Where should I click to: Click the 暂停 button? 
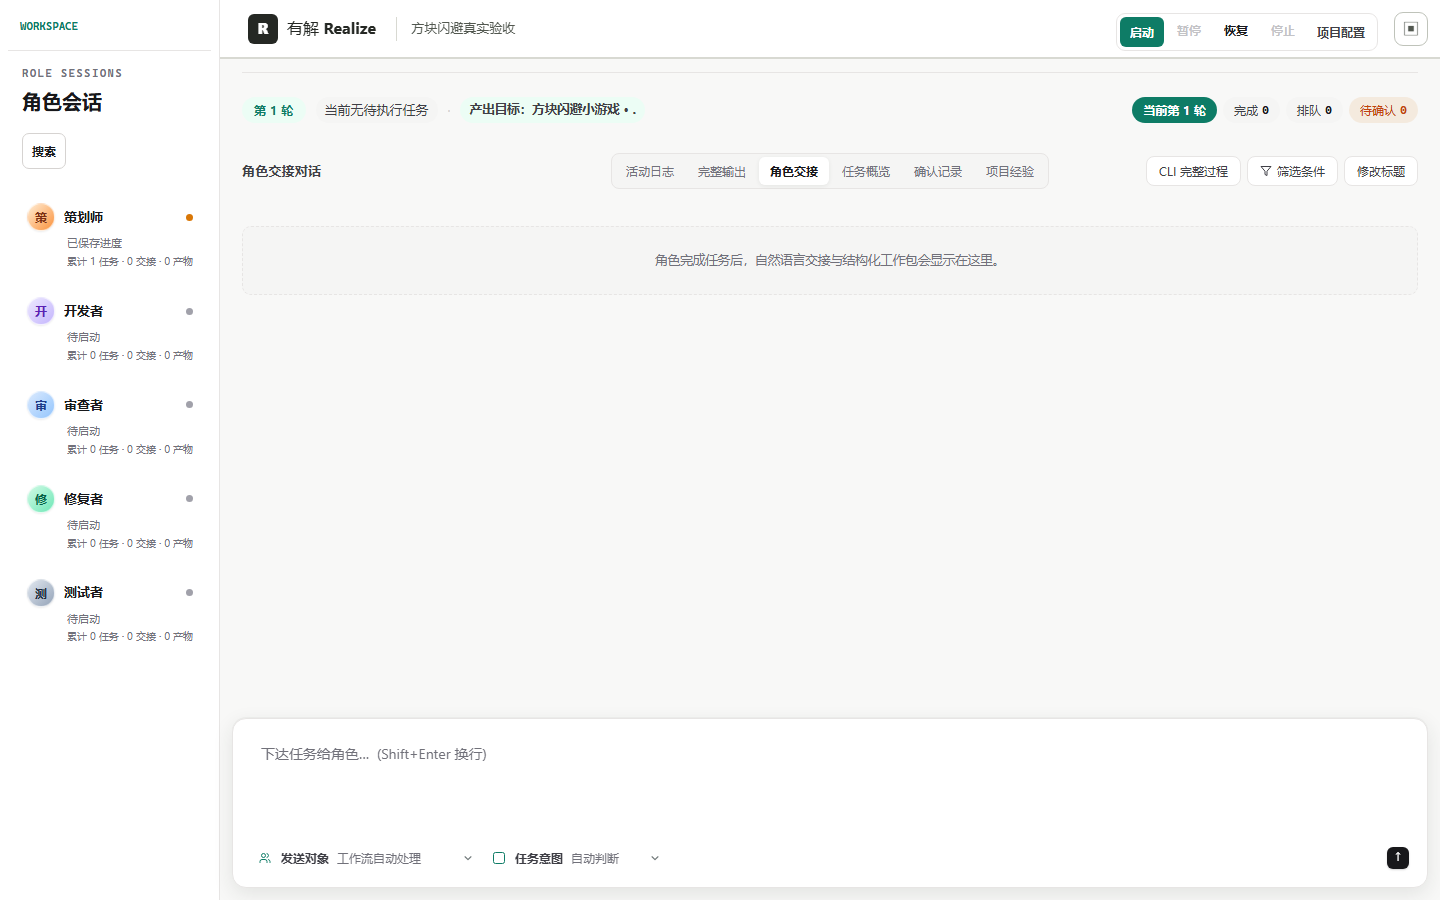(x=1189, y=31)
